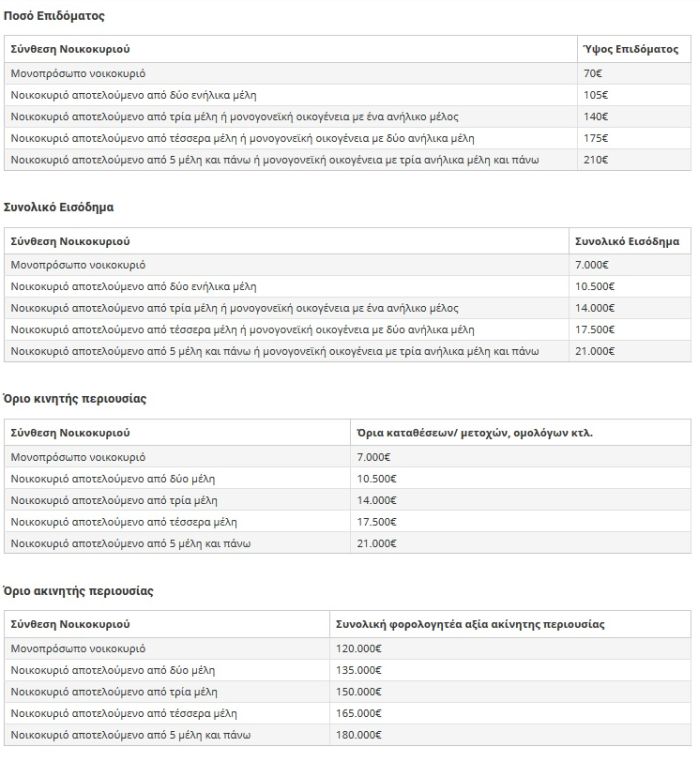Viewport: 700px width, 762px height.
Task: Click the 10.500€ total income cell
Action: coord(630,287)
